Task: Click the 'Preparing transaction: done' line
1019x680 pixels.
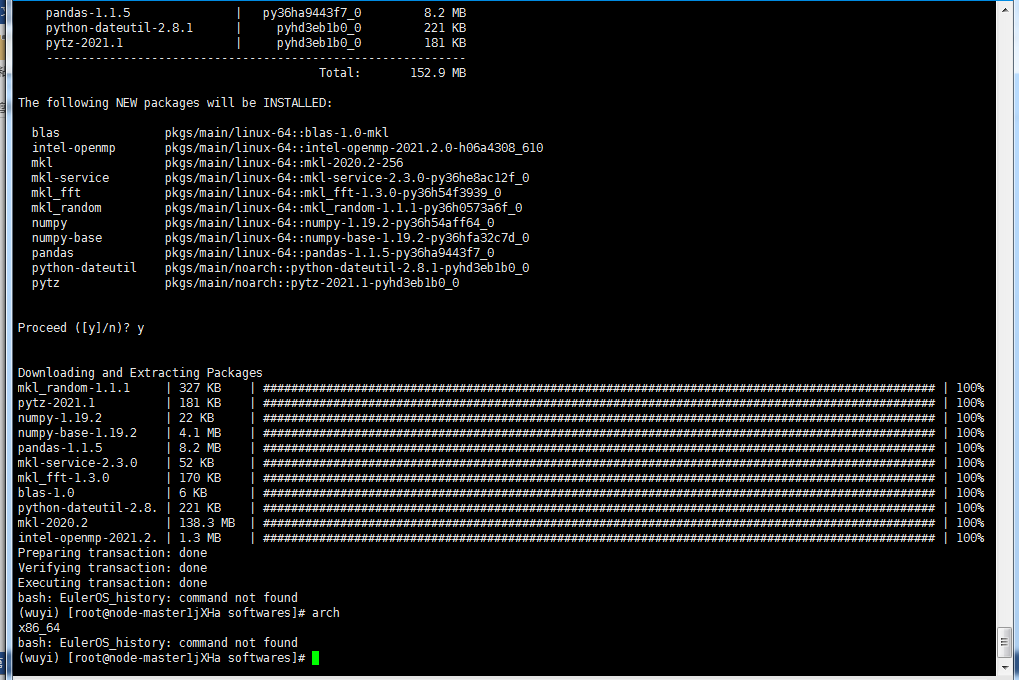Action: pos(112,553)
